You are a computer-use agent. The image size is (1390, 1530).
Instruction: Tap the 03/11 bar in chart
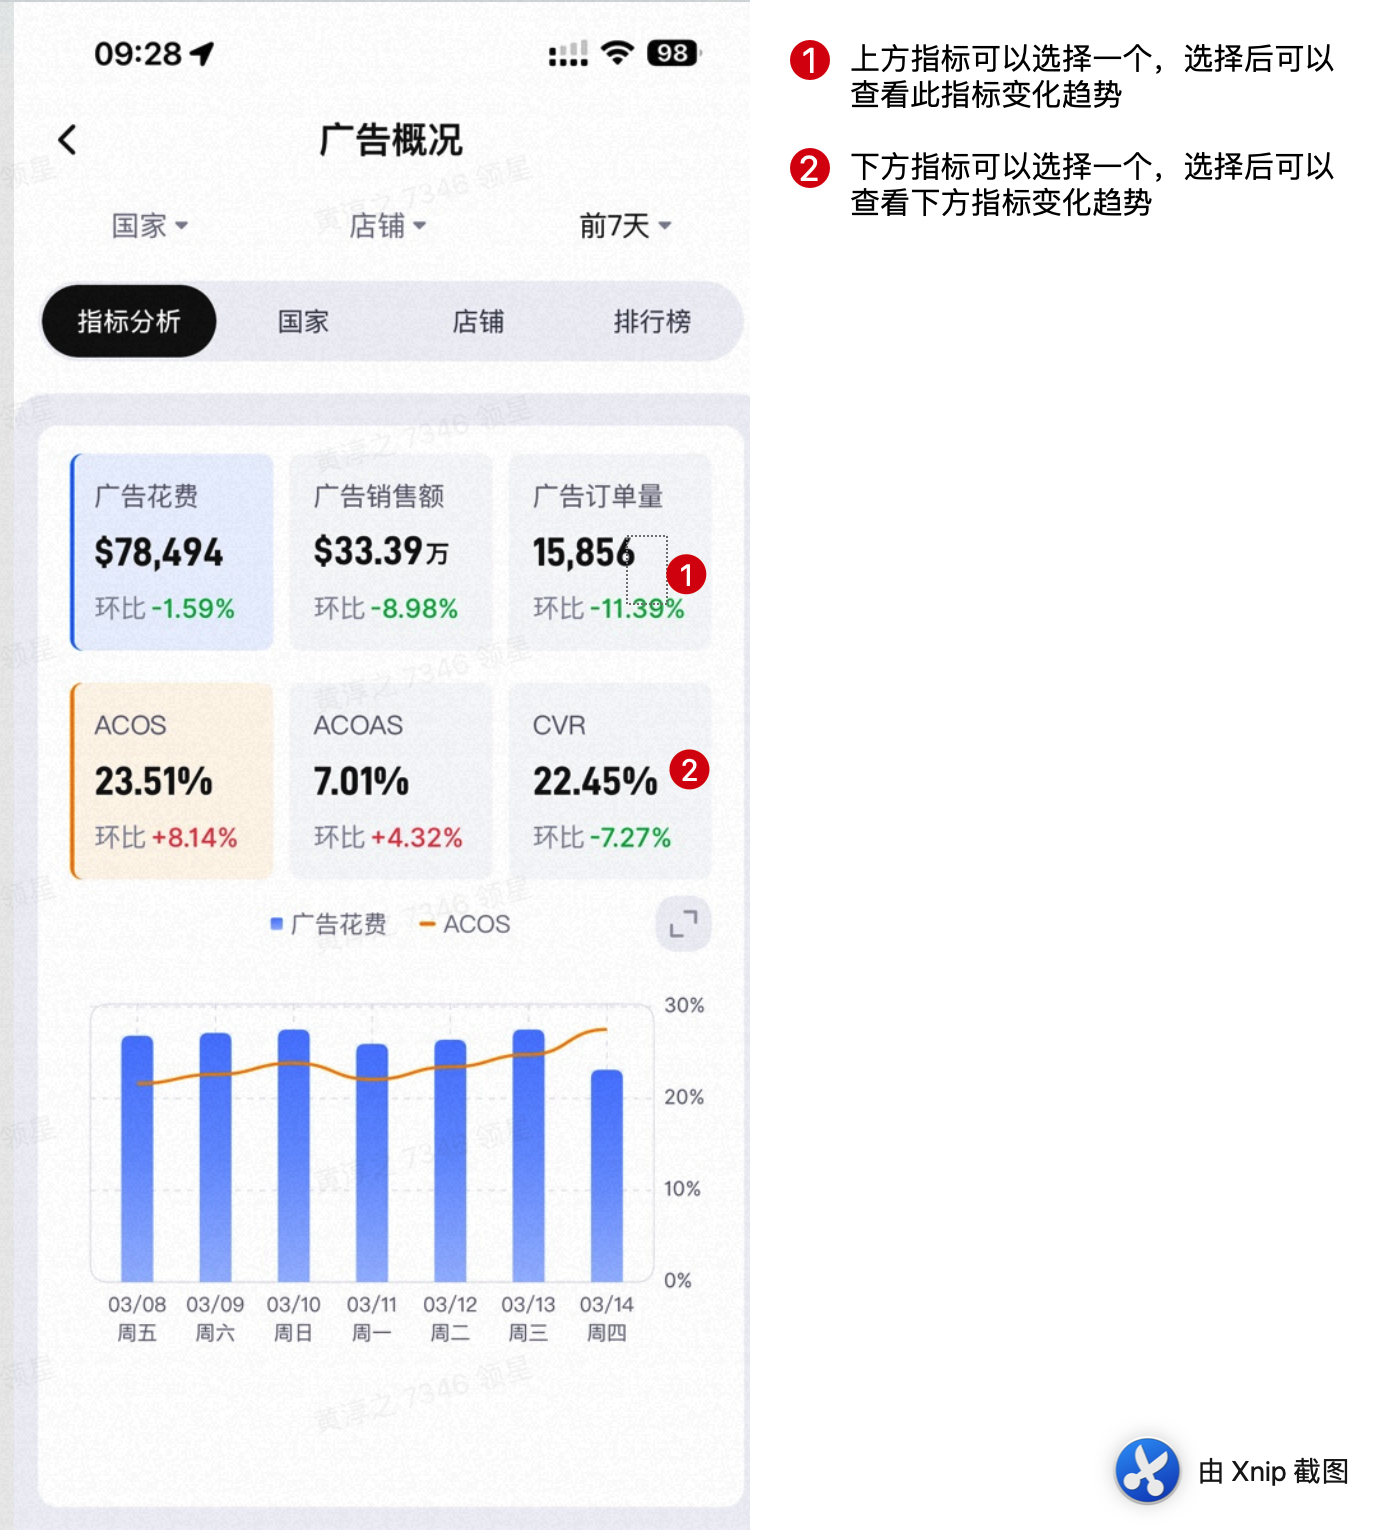point(372,1162)
